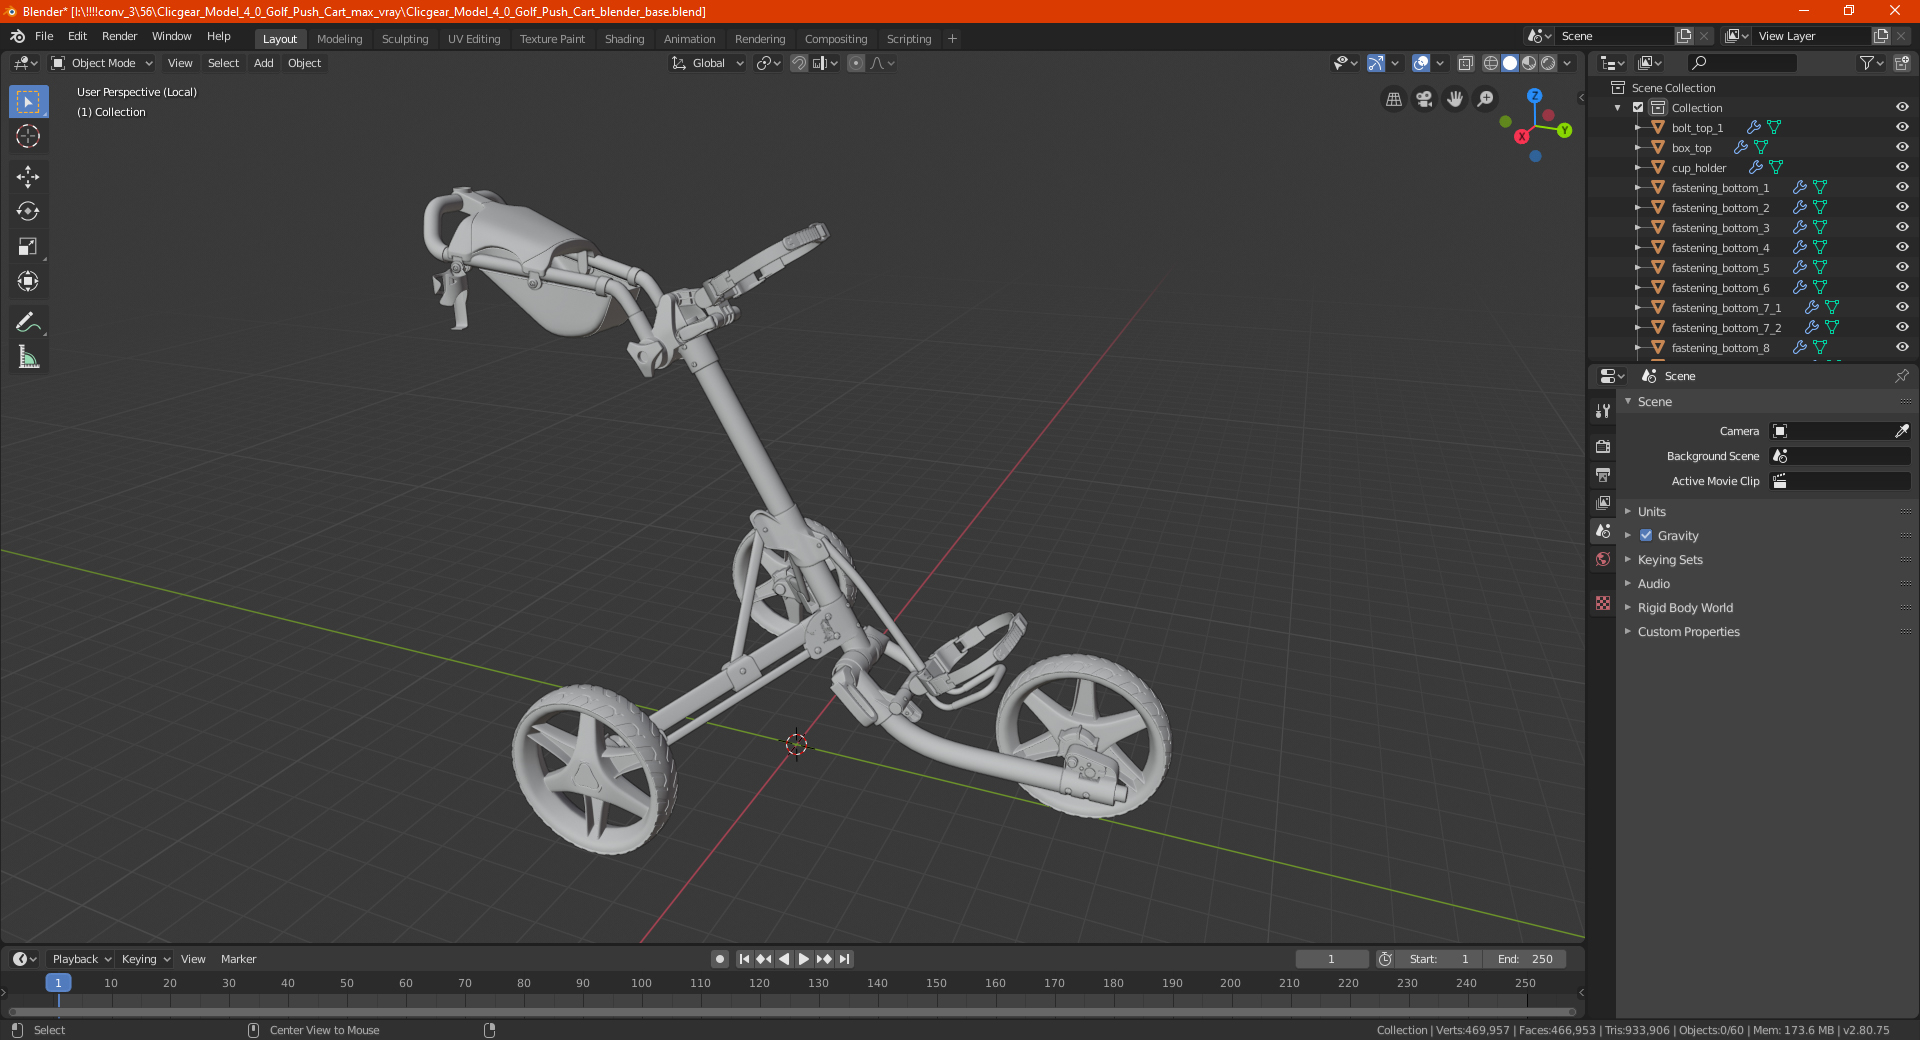Viewport: 1920px width, 1040px height.
Task: Toggle auto keying record button
Action: [720, 959]
